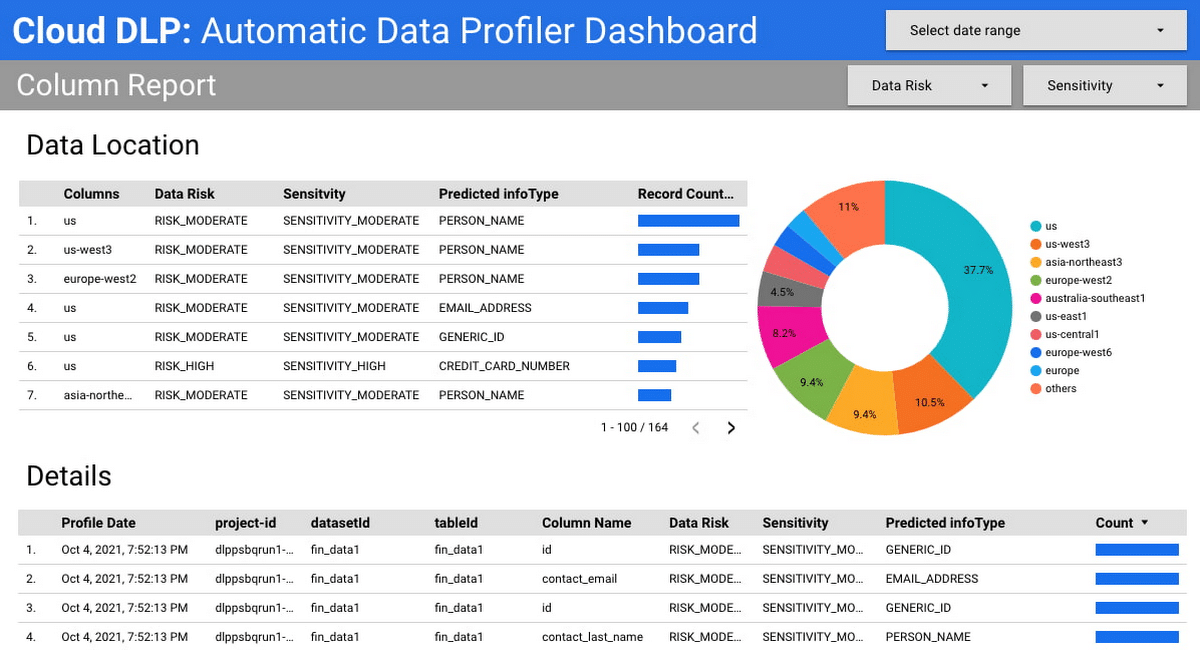Viewport: 1200px width, 650px height.
Task: Click the count bar in the contact_email row
Action: 1137,579
